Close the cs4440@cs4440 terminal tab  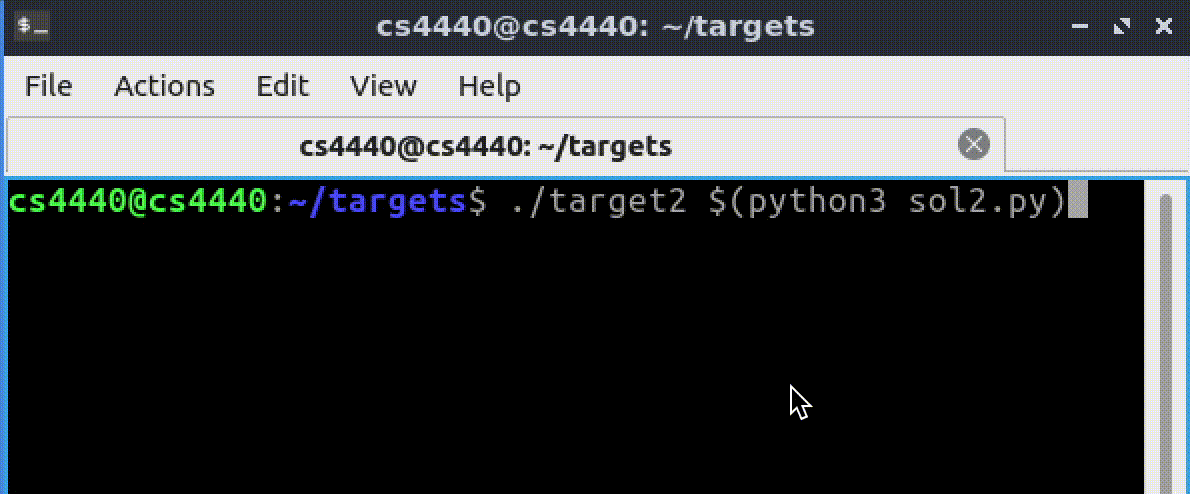tap(974, 145)
